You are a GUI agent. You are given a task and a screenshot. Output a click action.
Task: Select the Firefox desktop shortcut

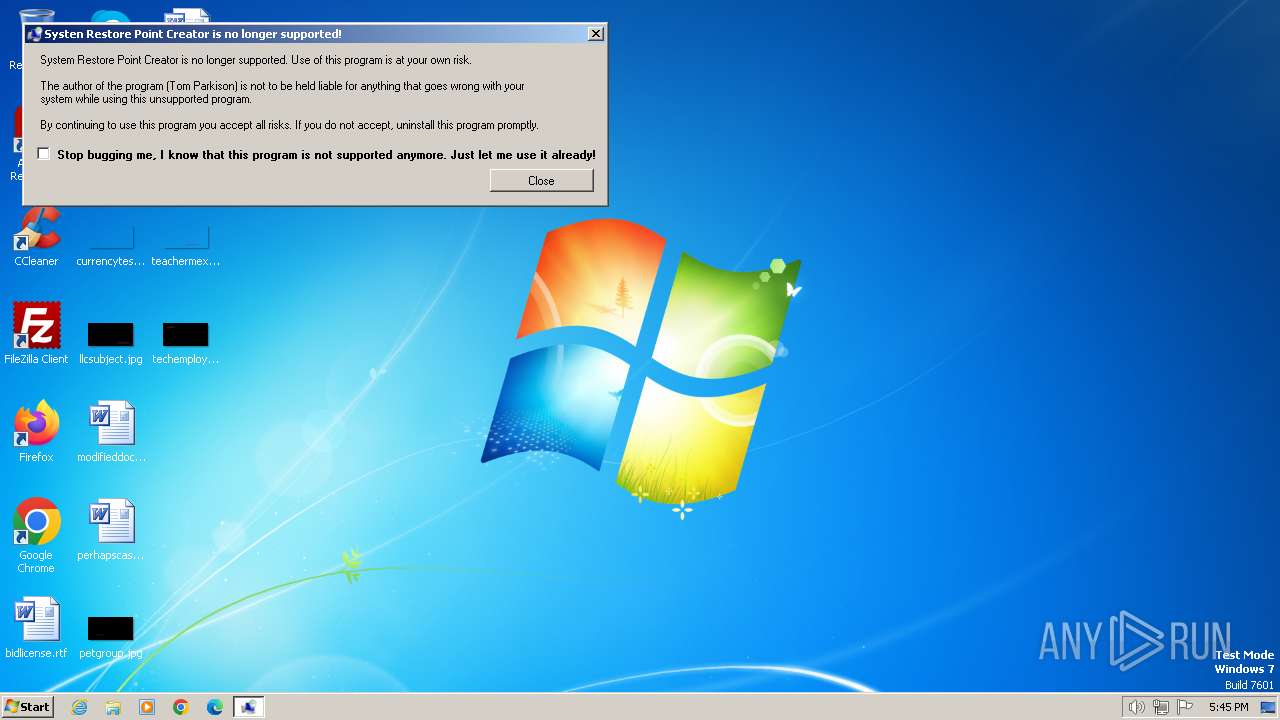pos(36,432)
